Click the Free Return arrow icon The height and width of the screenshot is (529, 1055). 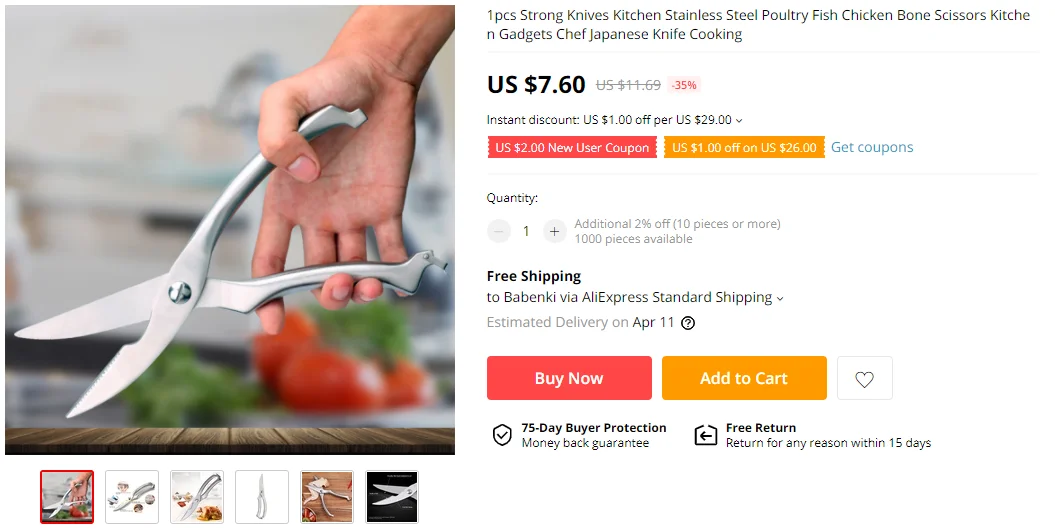point(706,435)
